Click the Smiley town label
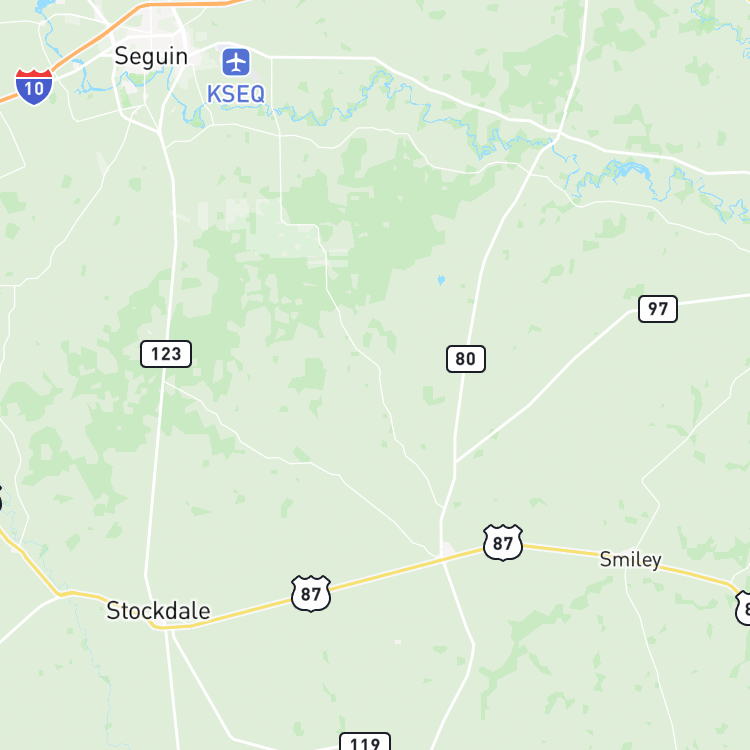Viewport: 750px width, 750px height. [x=630, y=560]
